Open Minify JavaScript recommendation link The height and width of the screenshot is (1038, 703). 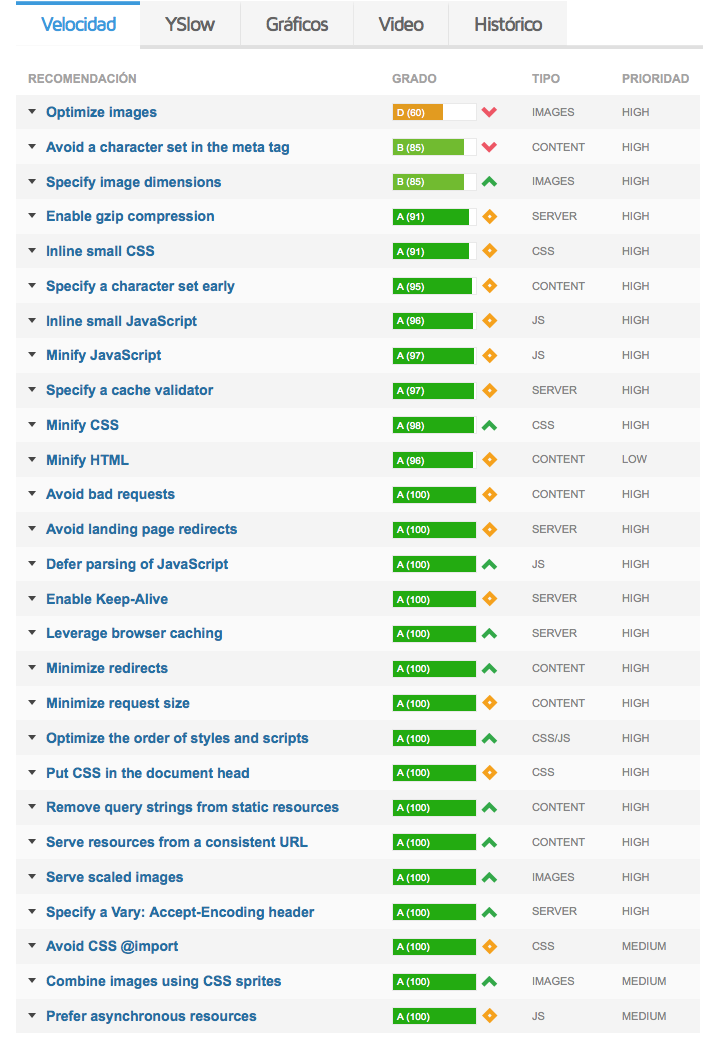point(104,355)
